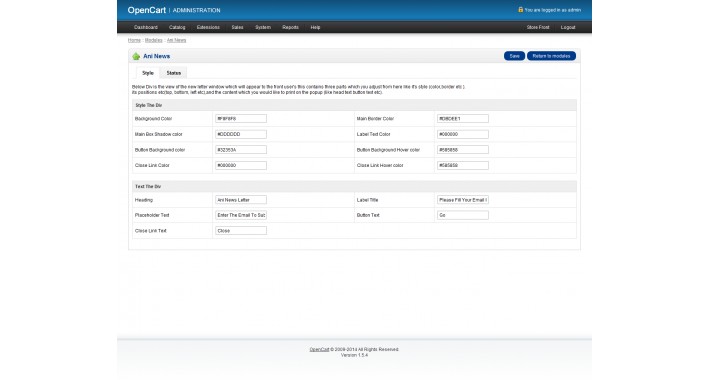710x380 pixels.
Task: Click the Placeholder Text field
Action: (241, 215)
